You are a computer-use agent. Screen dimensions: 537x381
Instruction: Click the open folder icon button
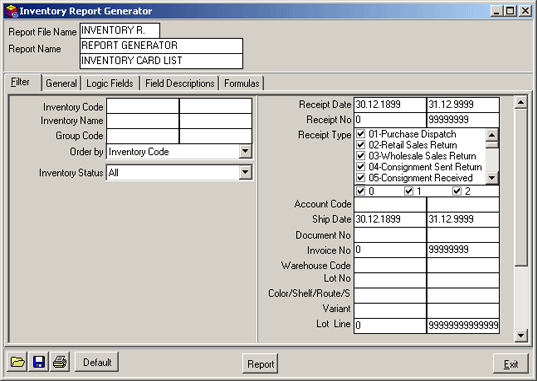pyautogui.click(x=17, y=362)
